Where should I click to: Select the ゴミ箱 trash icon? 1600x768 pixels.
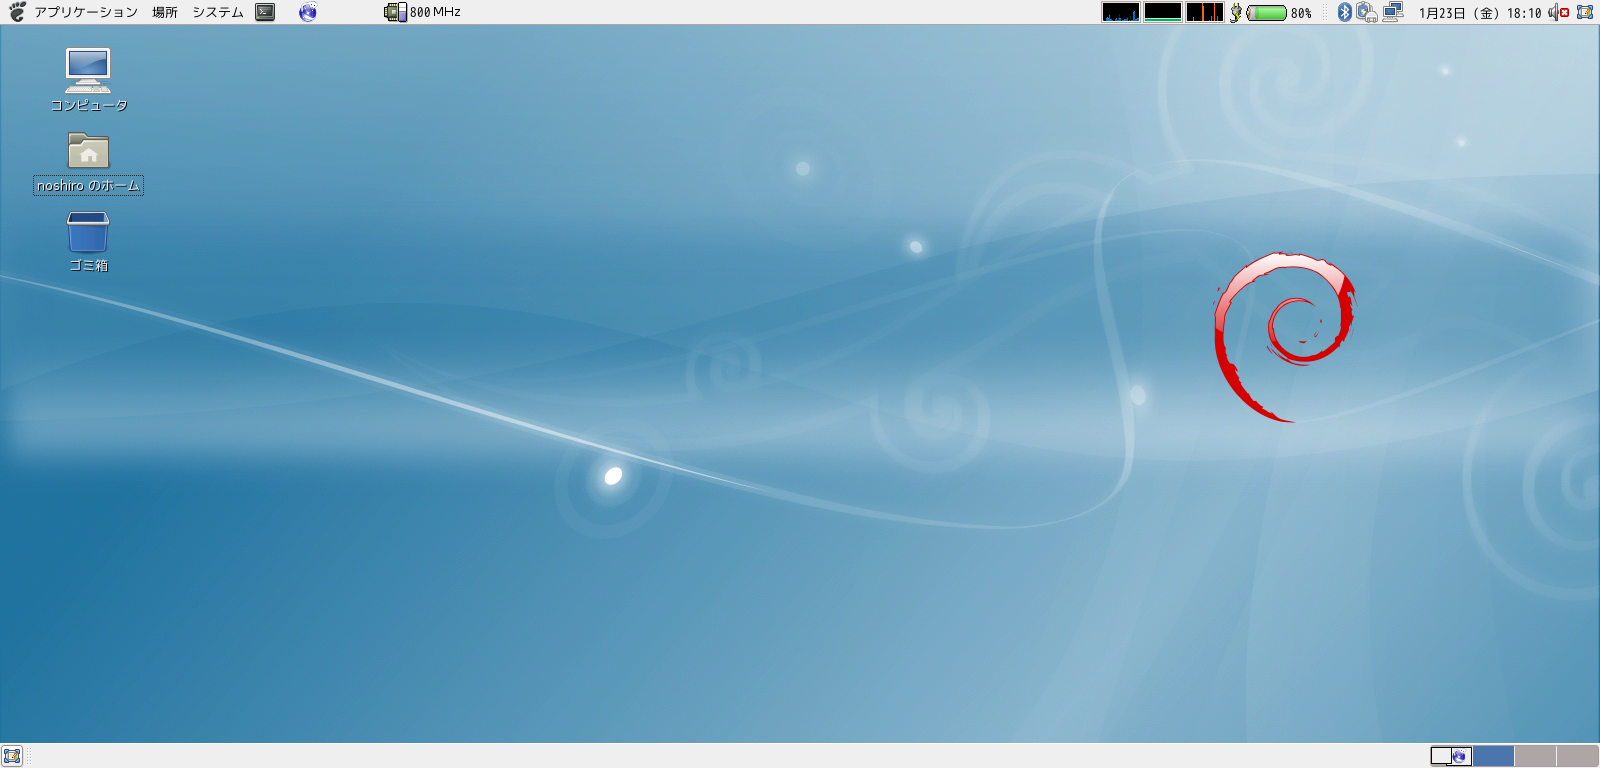88,242
